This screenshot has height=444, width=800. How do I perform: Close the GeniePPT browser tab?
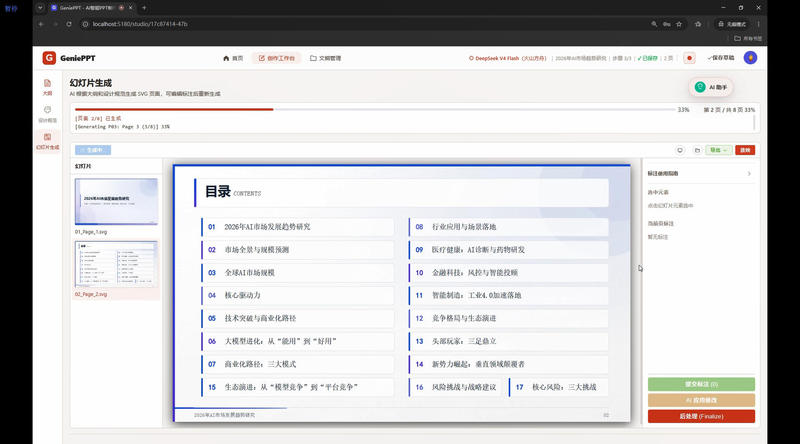pos(131,8)
